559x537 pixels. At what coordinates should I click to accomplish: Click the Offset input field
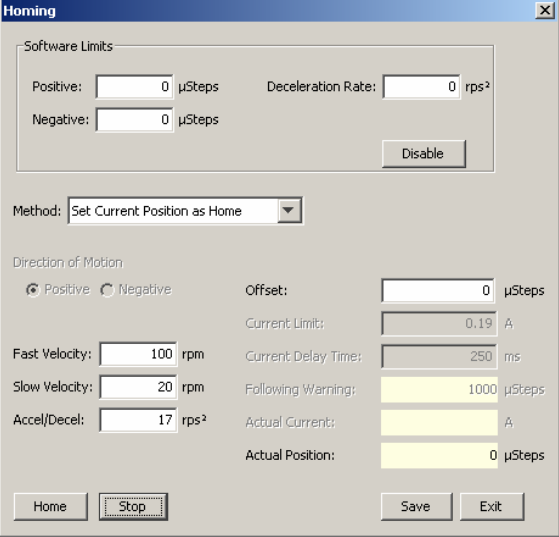point(438,291)
